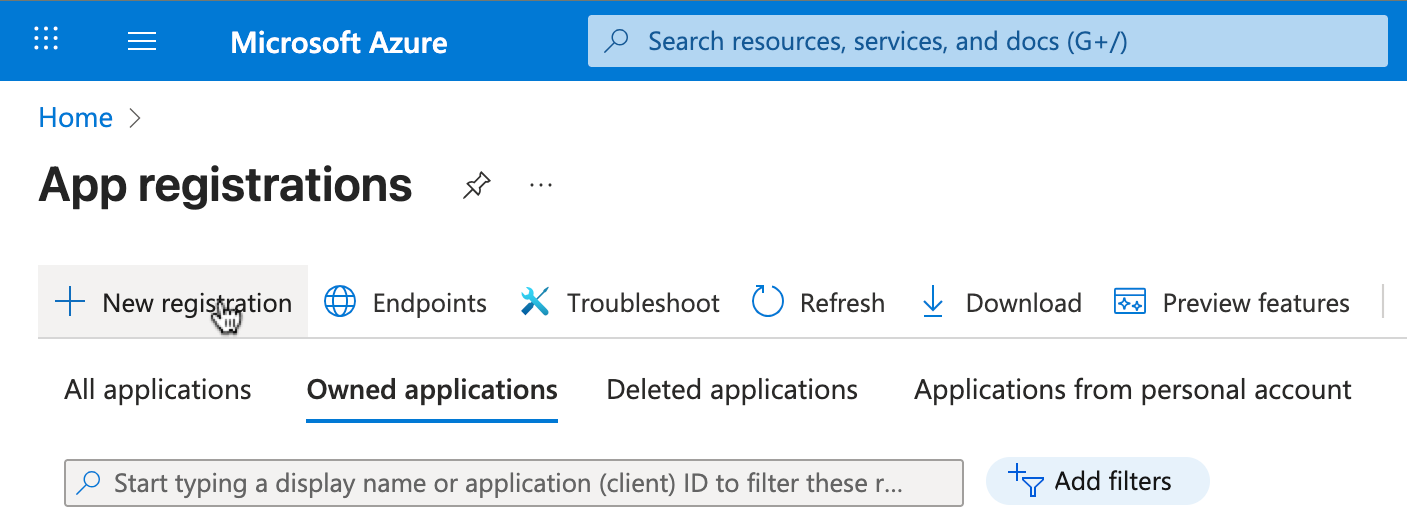
Task: Focus the display name filter input field
Action: [x=513, y=483]
